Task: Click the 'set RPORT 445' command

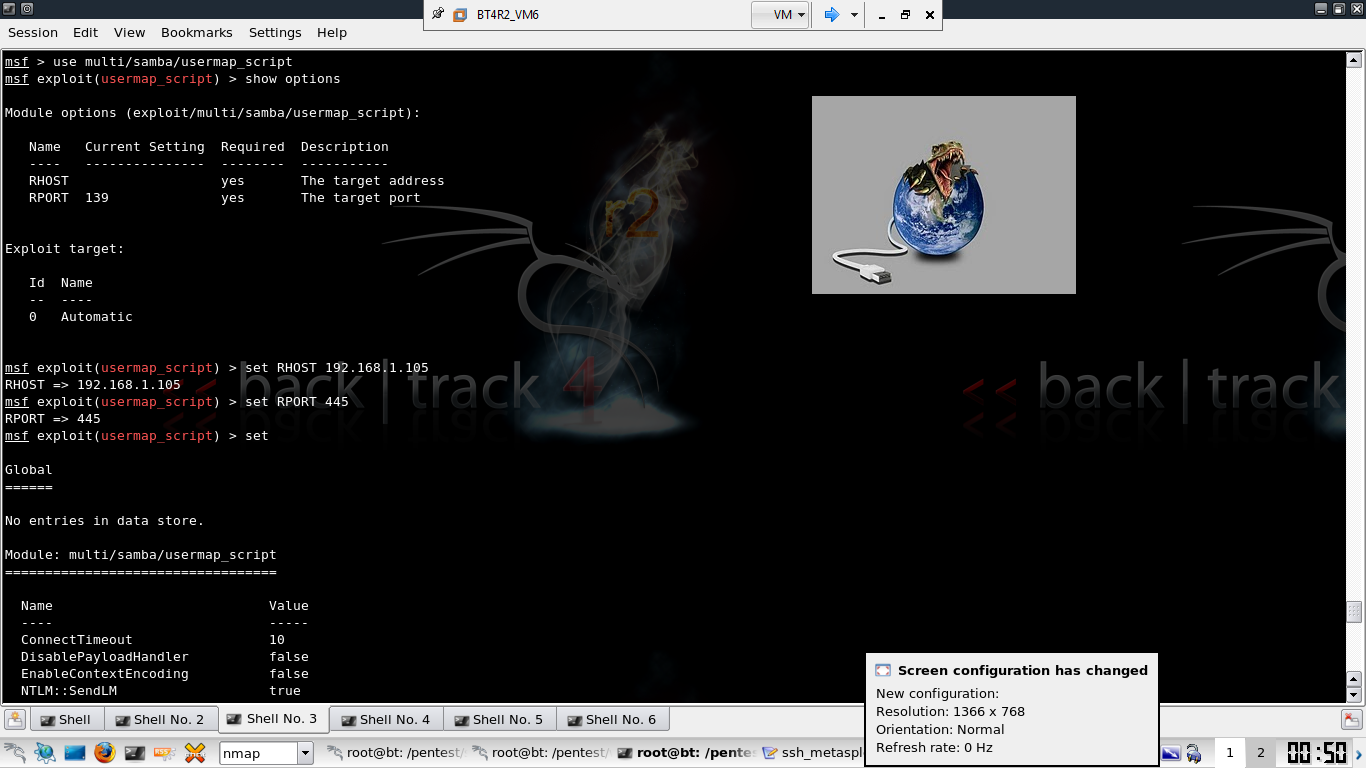Action: click(296, 401)
